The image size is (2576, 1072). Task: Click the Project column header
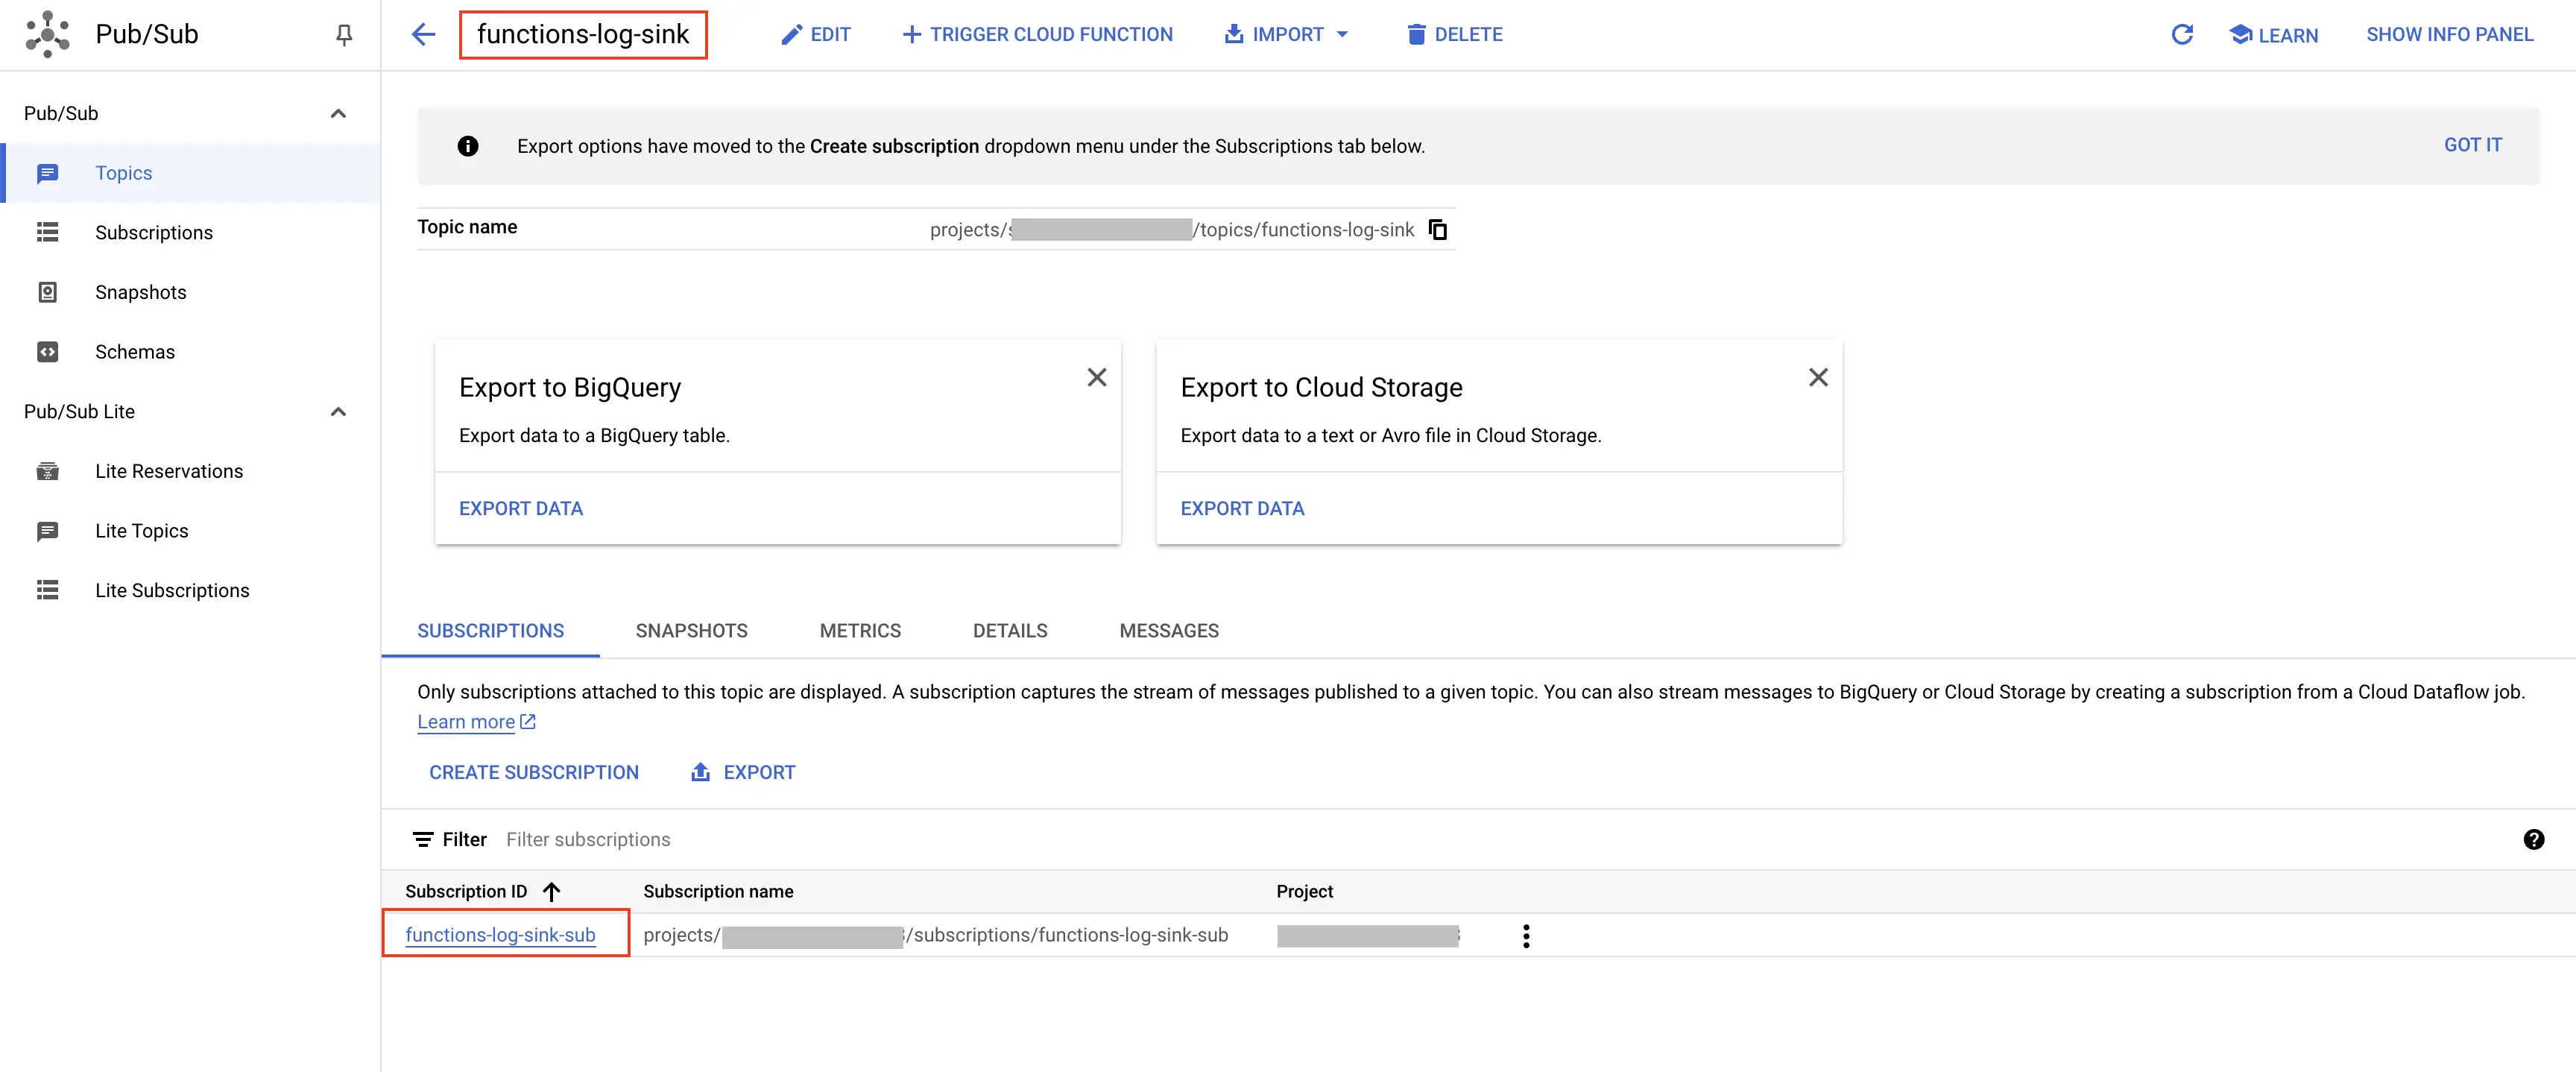click(x=1304, y=891)
